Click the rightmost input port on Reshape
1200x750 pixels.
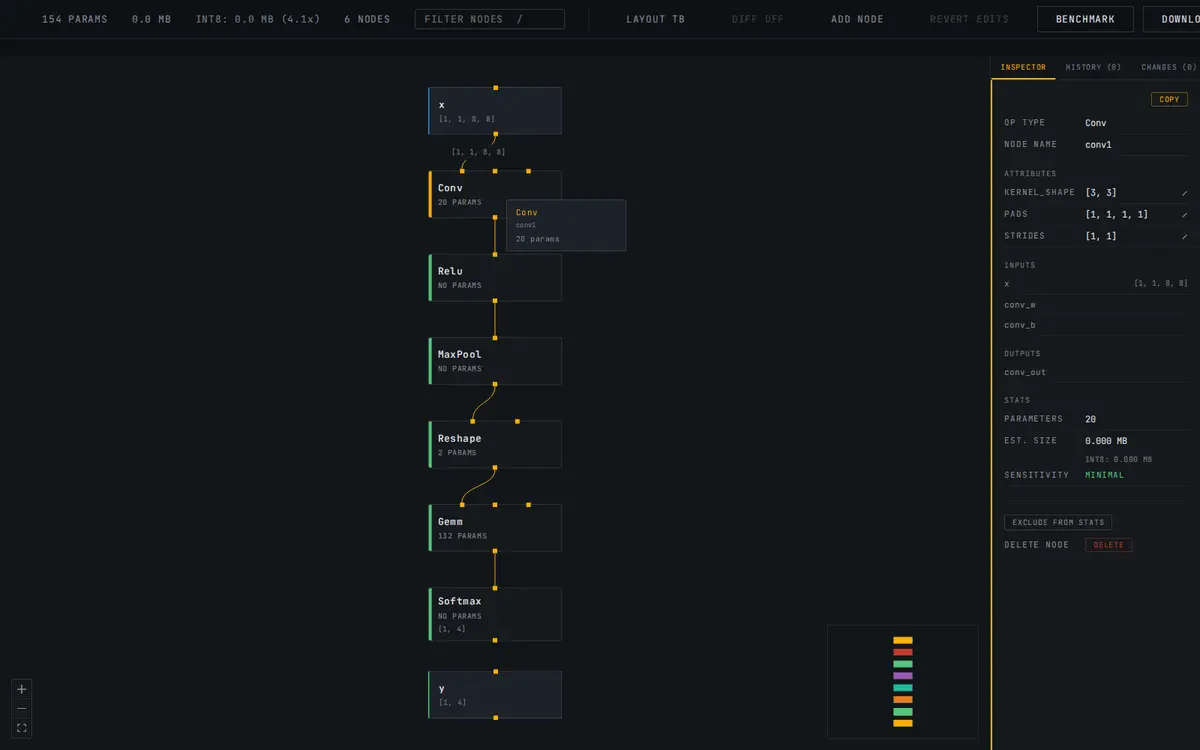pyautogui.click(x=517, y=421)
